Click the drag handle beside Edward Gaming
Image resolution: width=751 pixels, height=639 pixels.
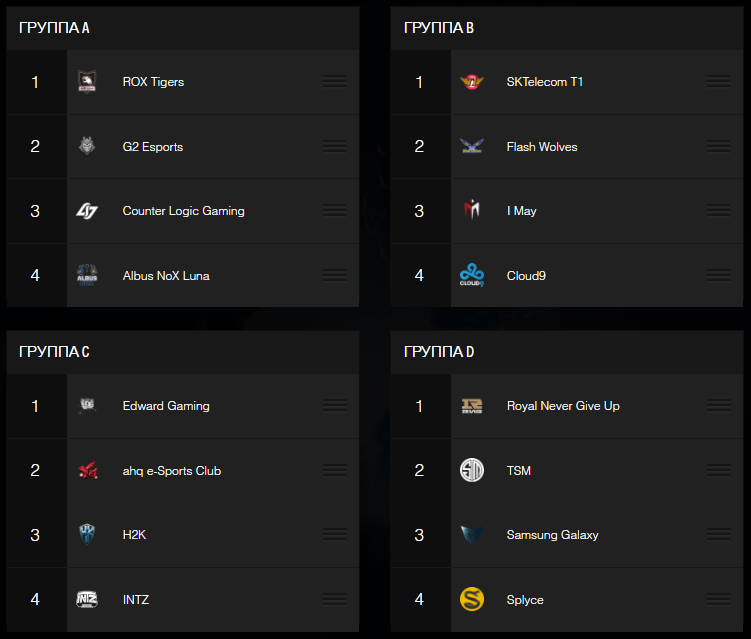click(x=334, y=405)
